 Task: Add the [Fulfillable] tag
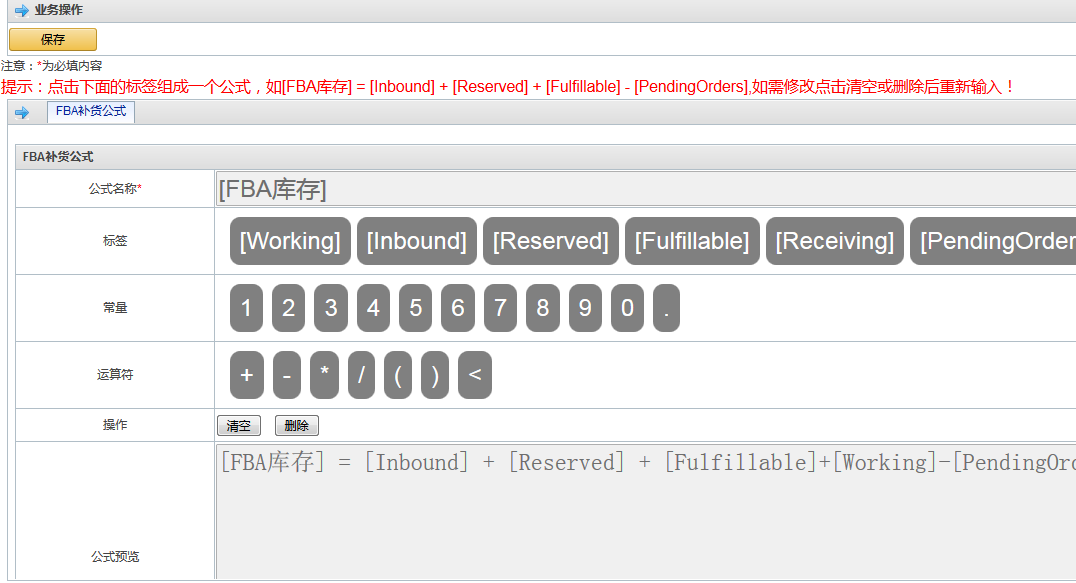pyautogui.click(x=692, y=241)
